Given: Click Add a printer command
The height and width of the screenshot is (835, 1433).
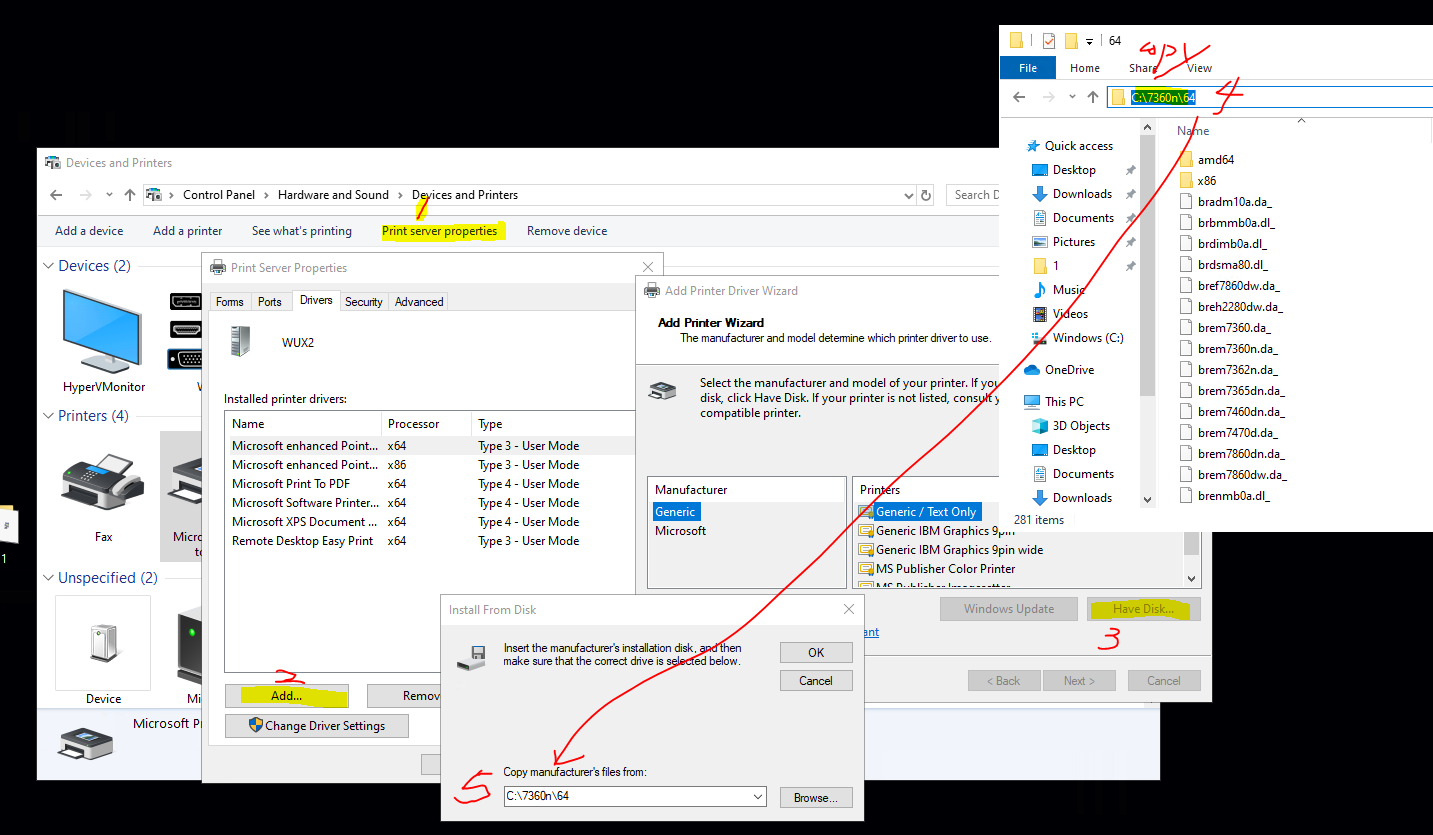Looking at the screenshot, I should point(188,231).
